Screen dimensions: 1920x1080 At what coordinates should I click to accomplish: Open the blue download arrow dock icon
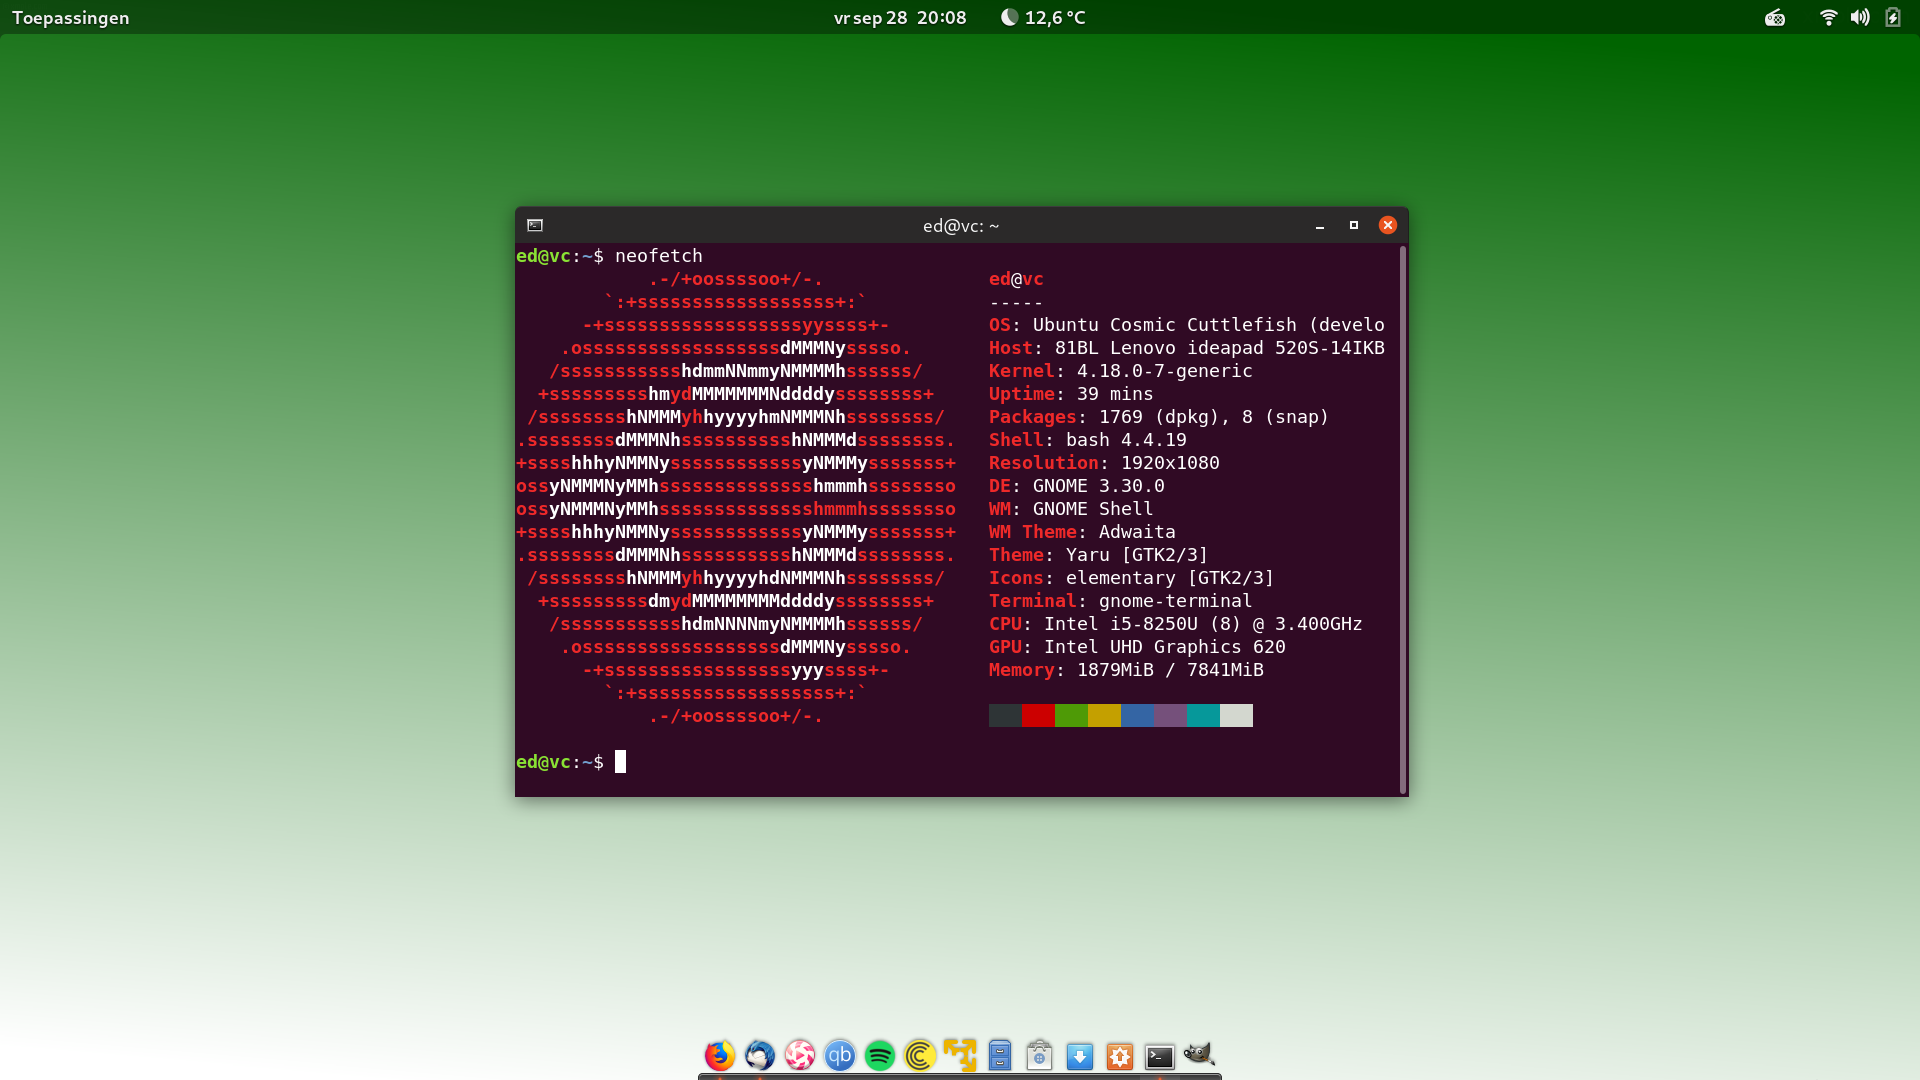coord(1080,1056)
